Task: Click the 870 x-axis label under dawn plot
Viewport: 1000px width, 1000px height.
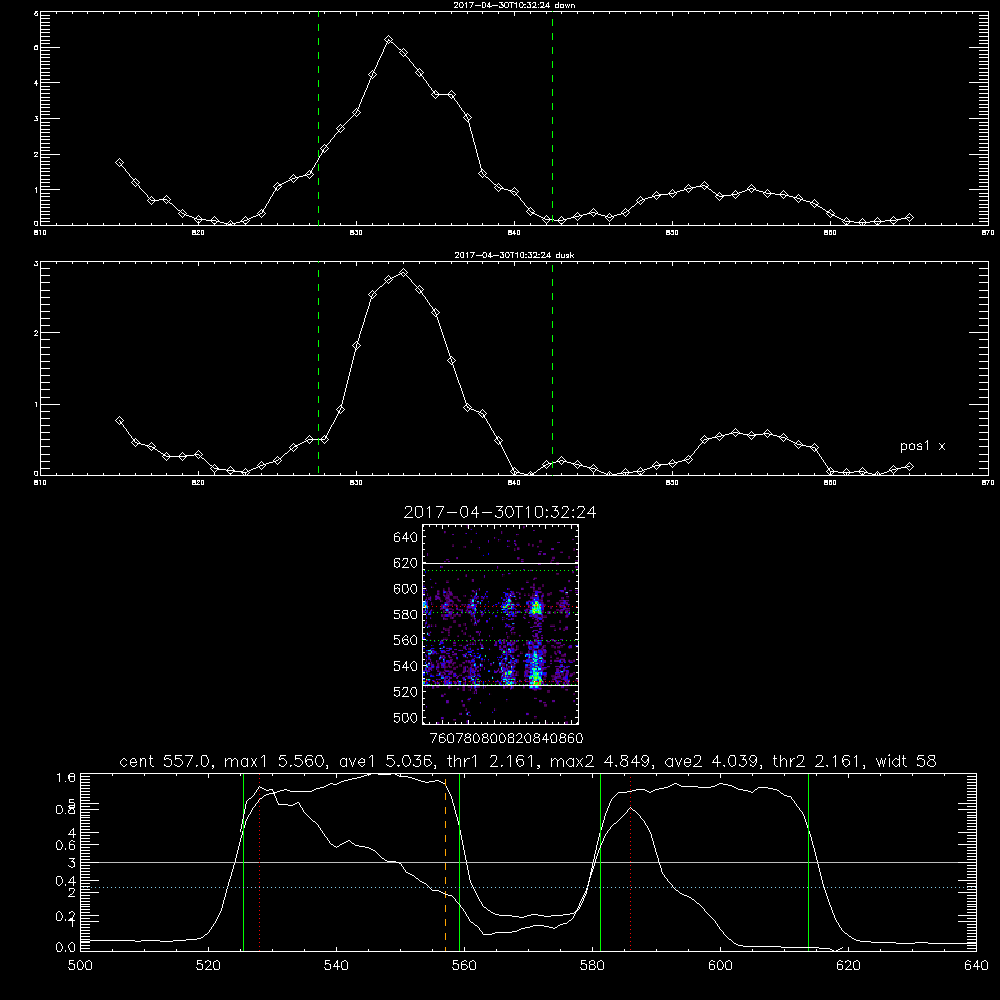Action: click(988, 233)
